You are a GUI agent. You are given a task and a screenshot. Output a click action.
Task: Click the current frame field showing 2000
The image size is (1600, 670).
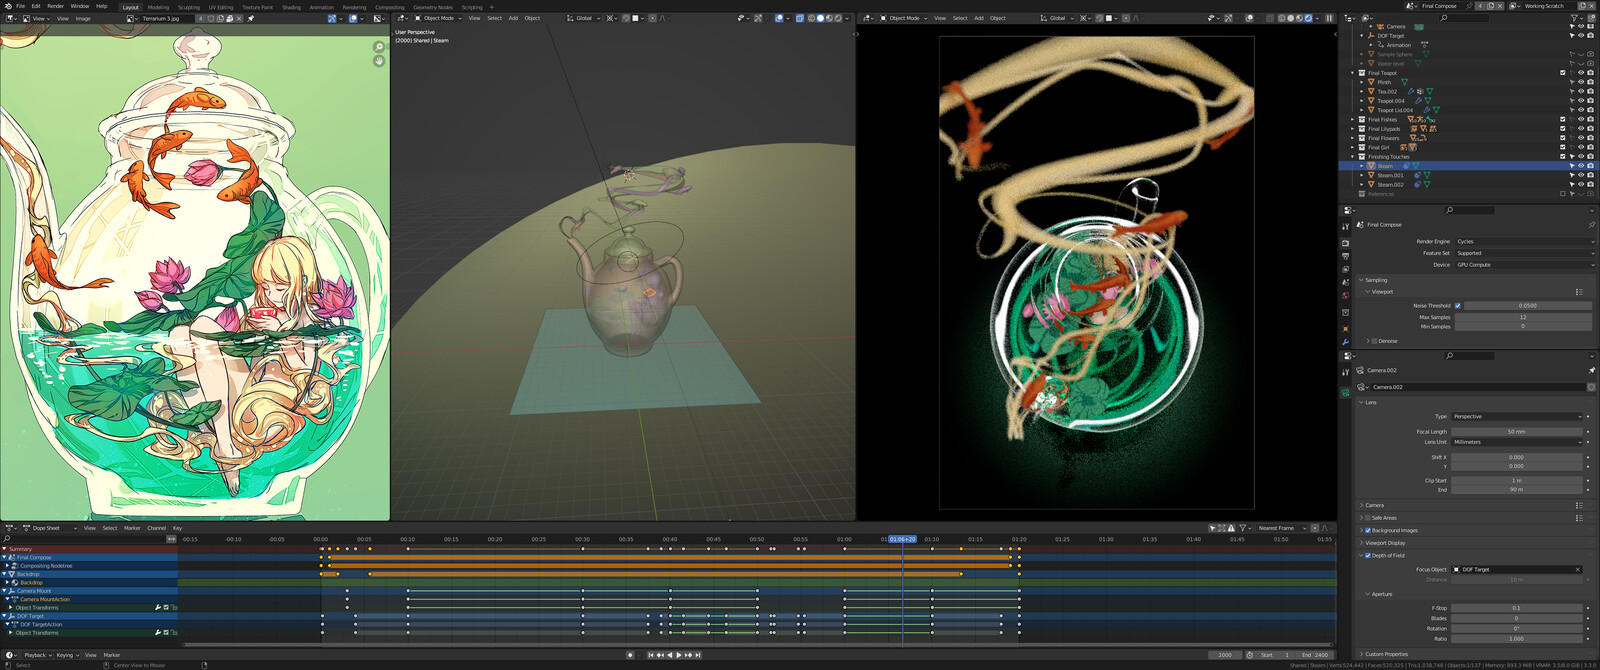1225,655
